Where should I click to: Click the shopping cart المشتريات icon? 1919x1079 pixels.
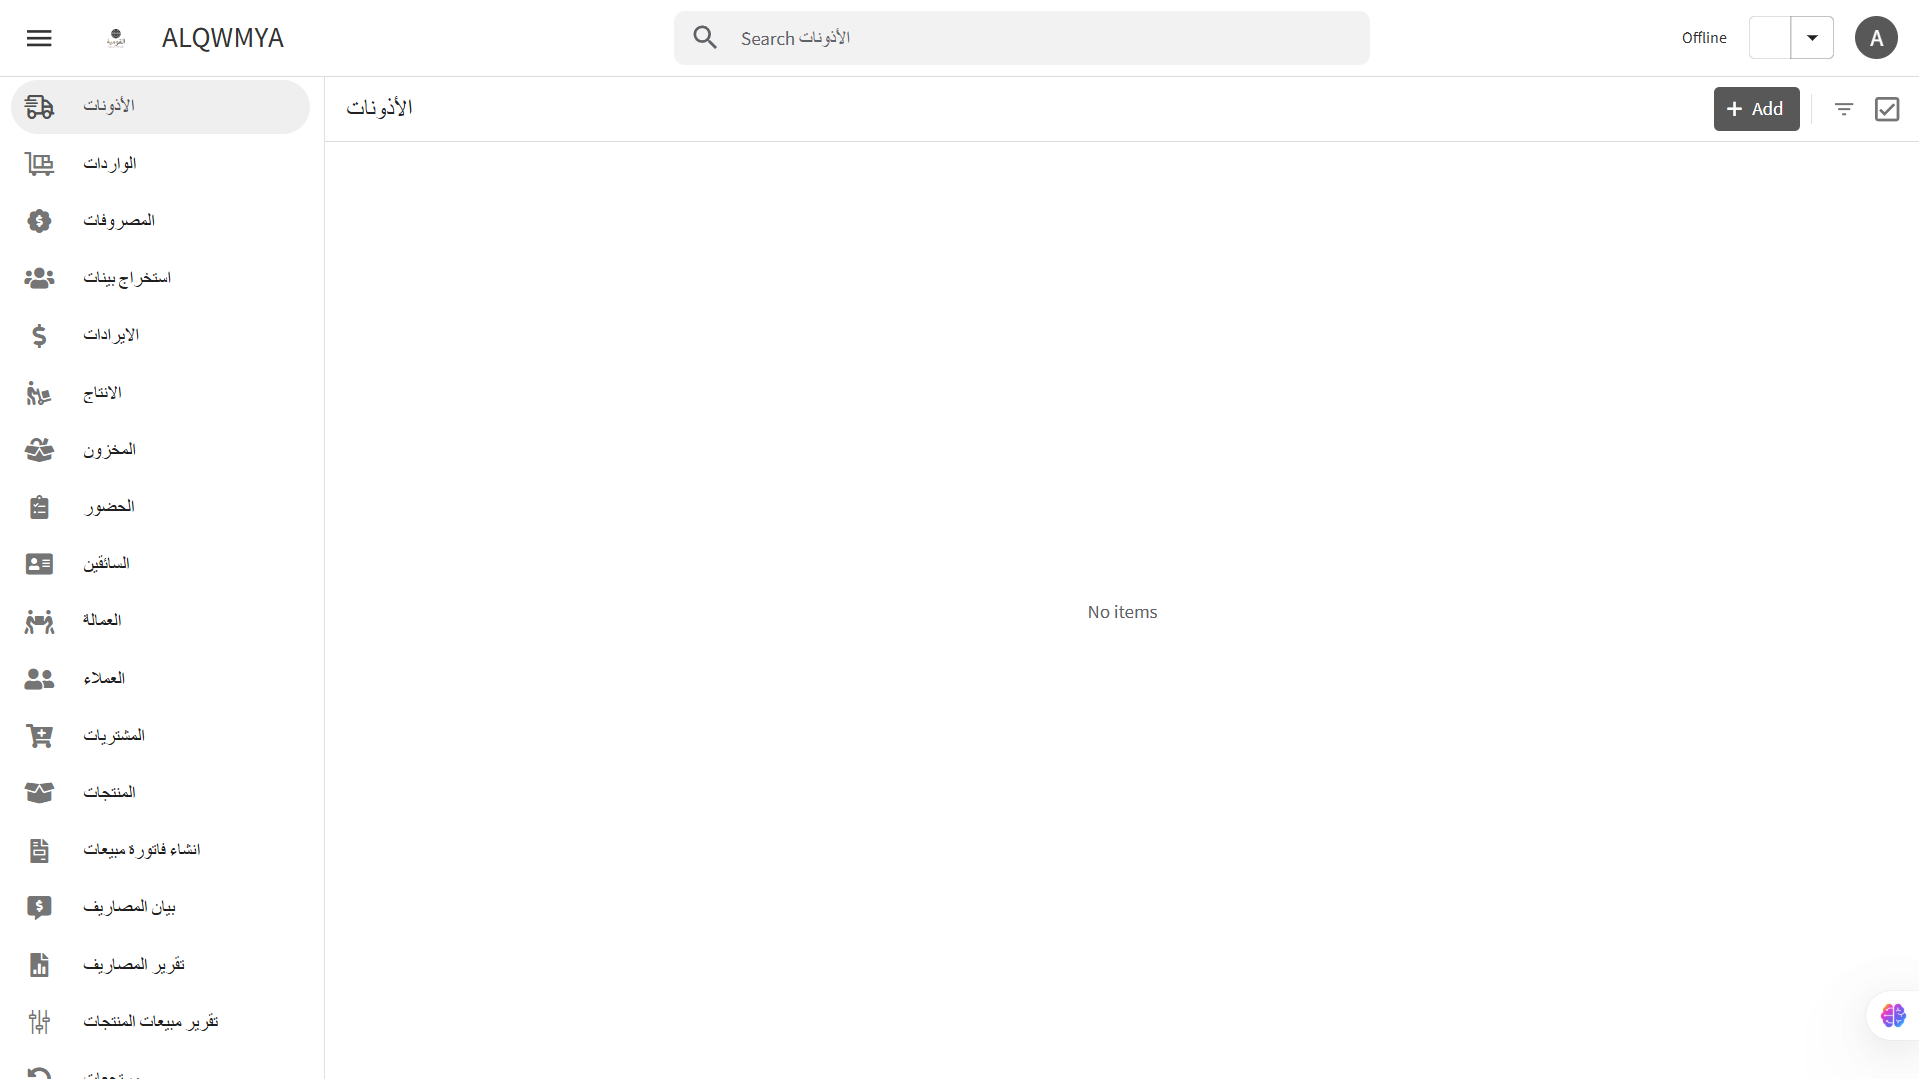click(x=39, y=737)
